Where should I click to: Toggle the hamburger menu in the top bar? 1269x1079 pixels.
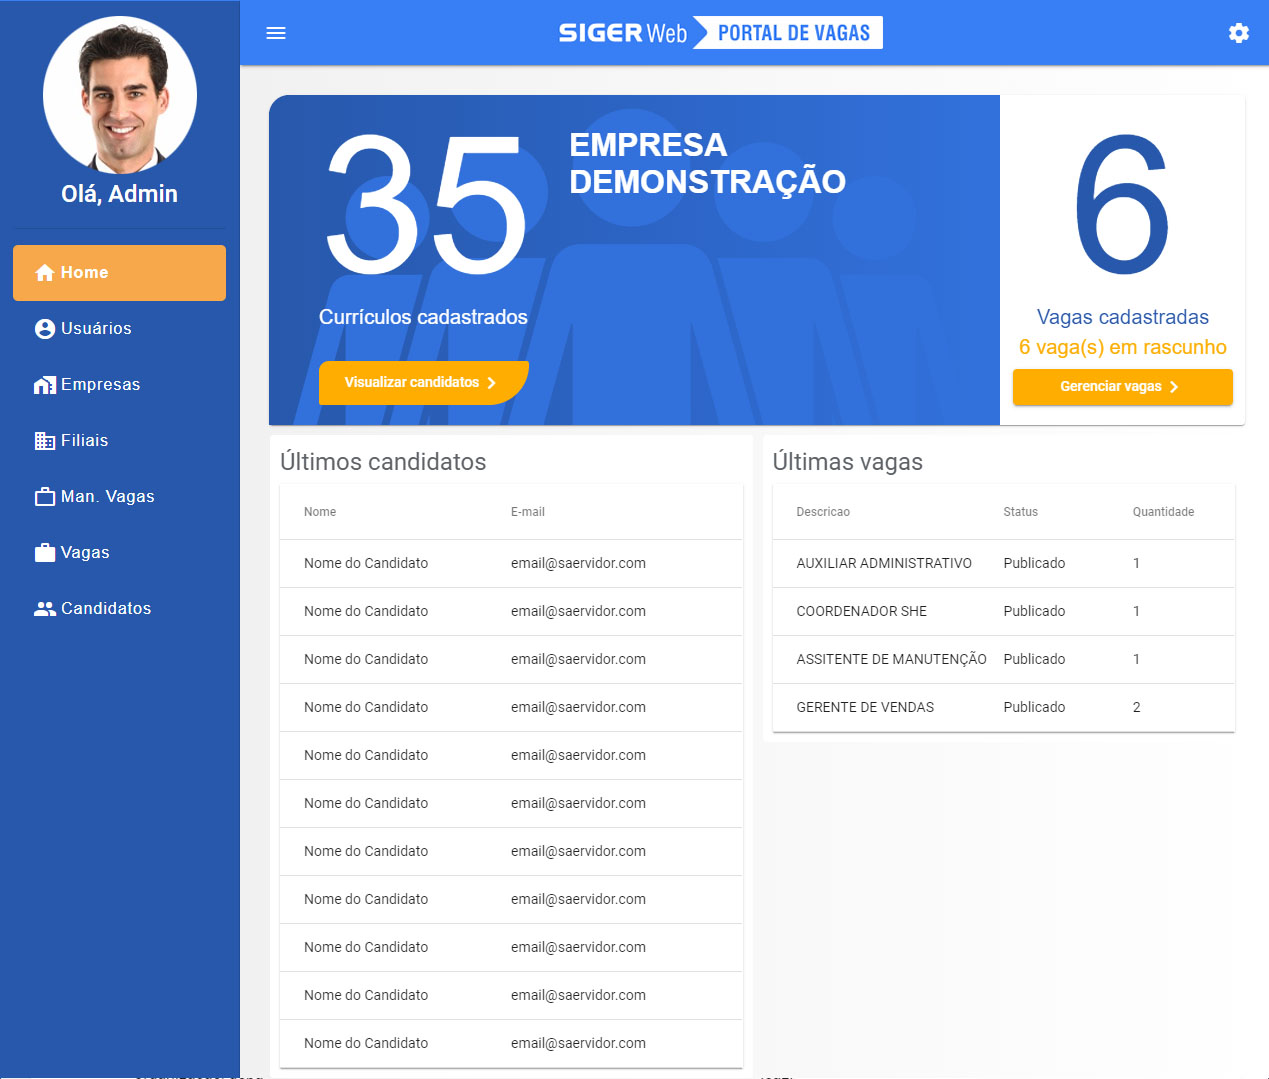(276, 33)
